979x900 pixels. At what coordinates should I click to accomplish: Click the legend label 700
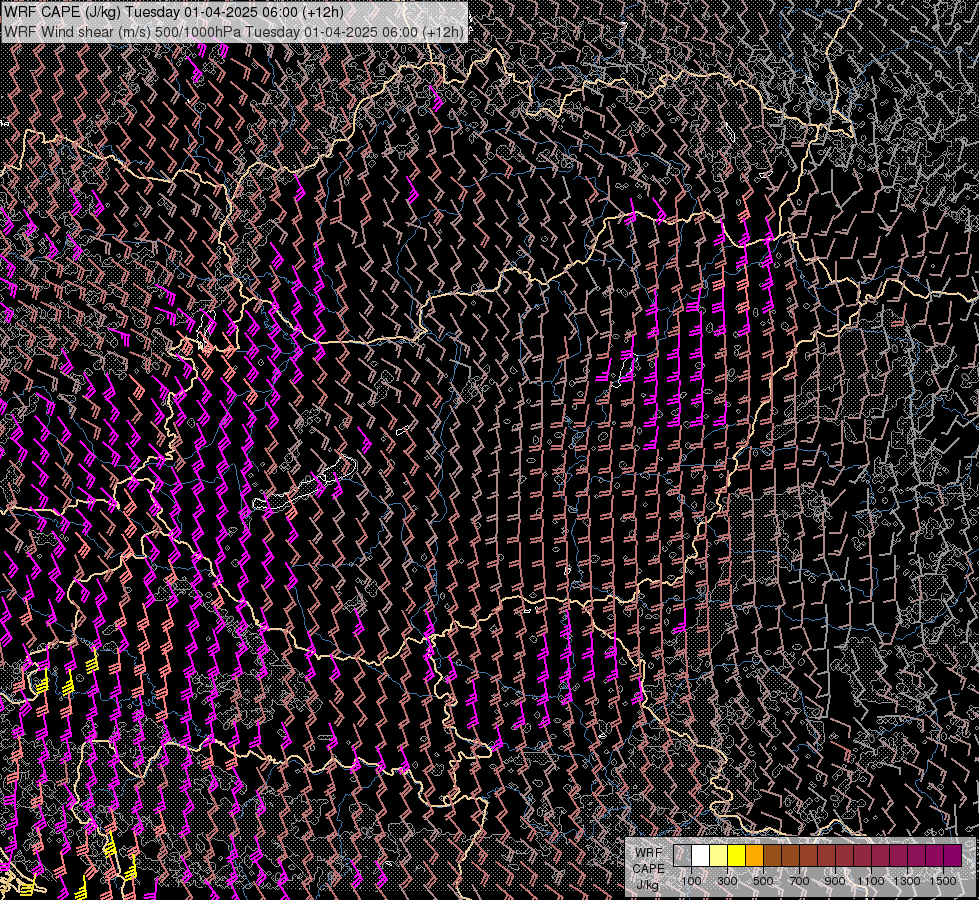(x=799, y=881)
